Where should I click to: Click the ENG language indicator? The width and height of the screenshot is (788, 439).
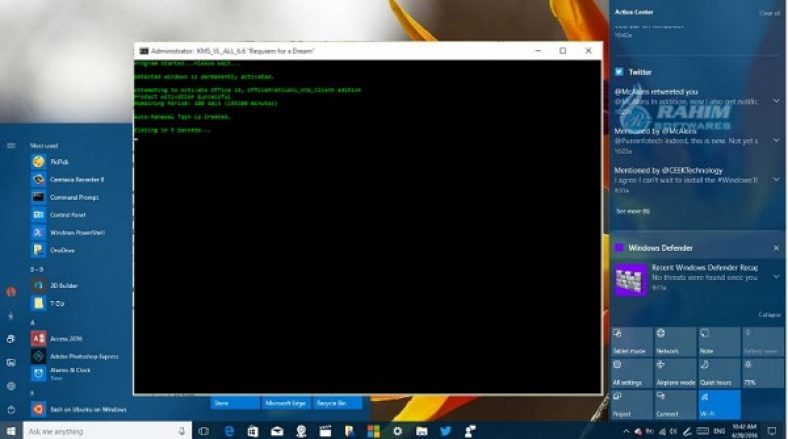pyautogui.click(x=719, y=431)
